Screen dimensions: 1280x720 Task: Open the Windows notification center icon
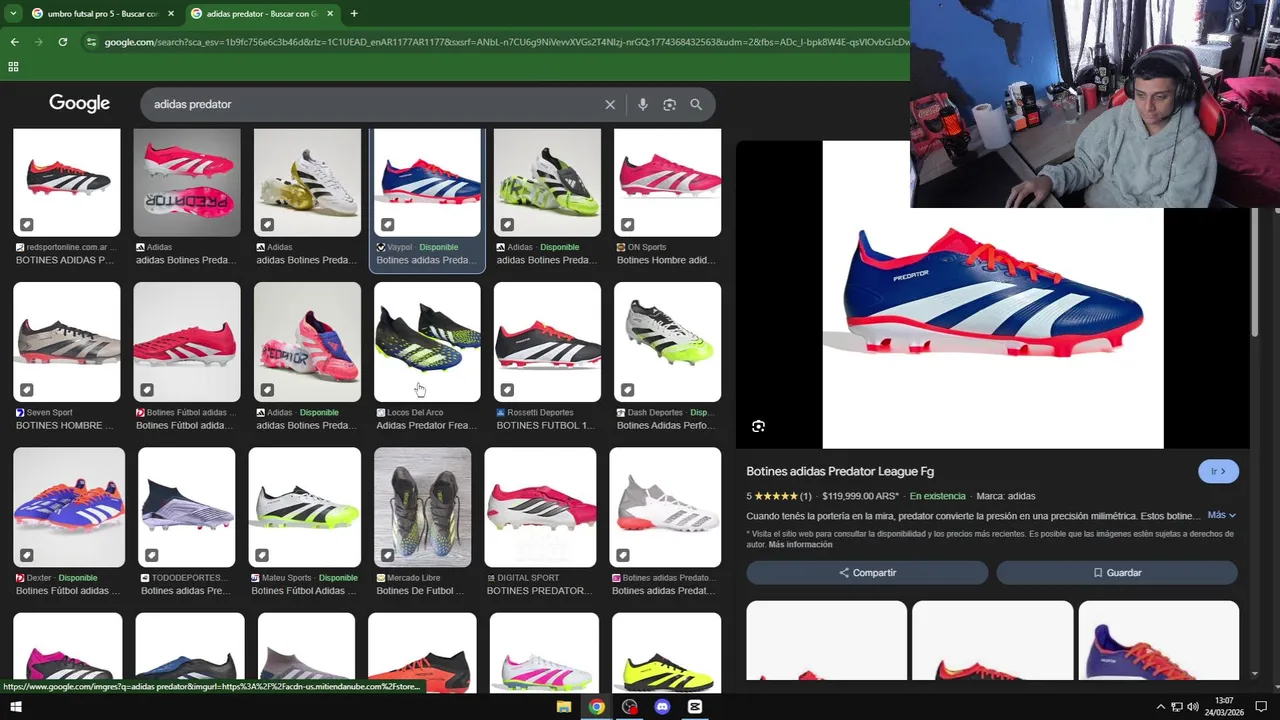pyautogui.click(x=1261, y=707)
